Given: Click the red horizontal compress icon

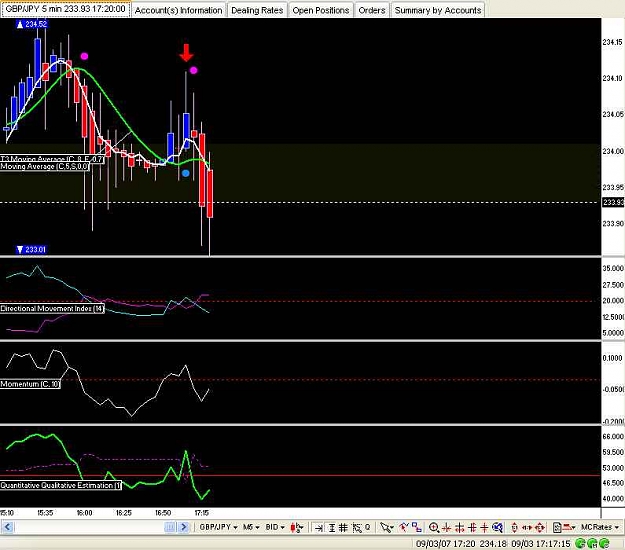Looking at the screenshot, I should (x=446, y=528).
